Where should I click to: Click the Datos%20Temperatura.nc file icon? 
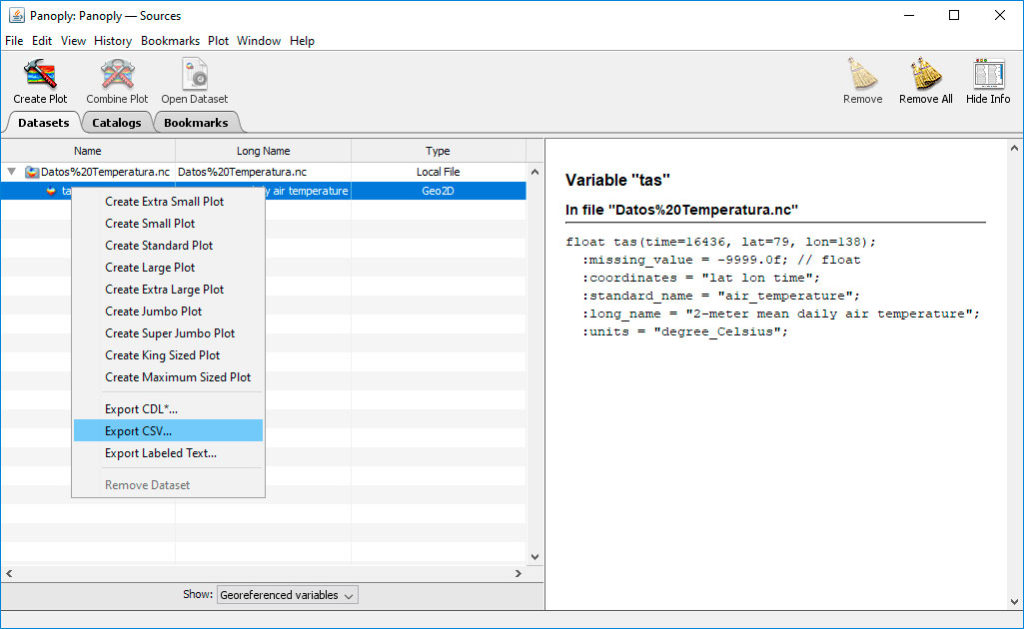pos(32,172)
